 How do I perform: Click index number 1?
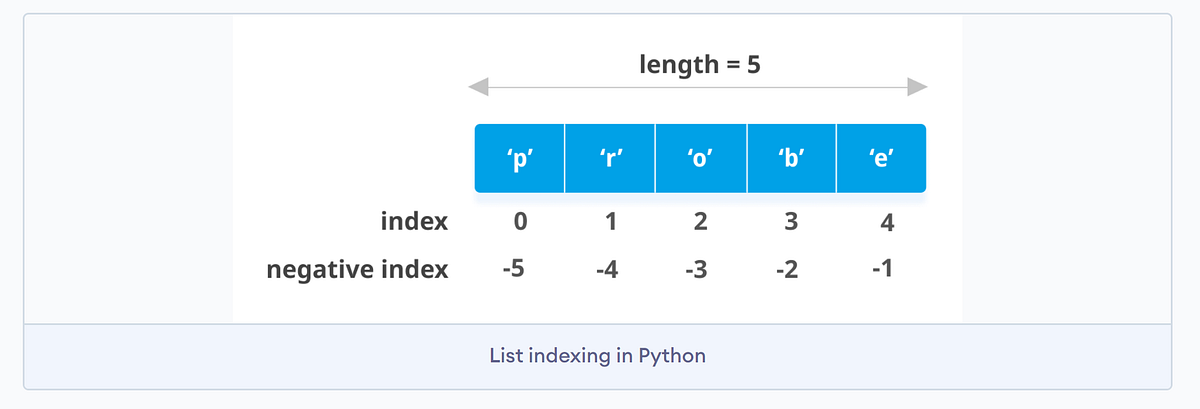[610, 221]
